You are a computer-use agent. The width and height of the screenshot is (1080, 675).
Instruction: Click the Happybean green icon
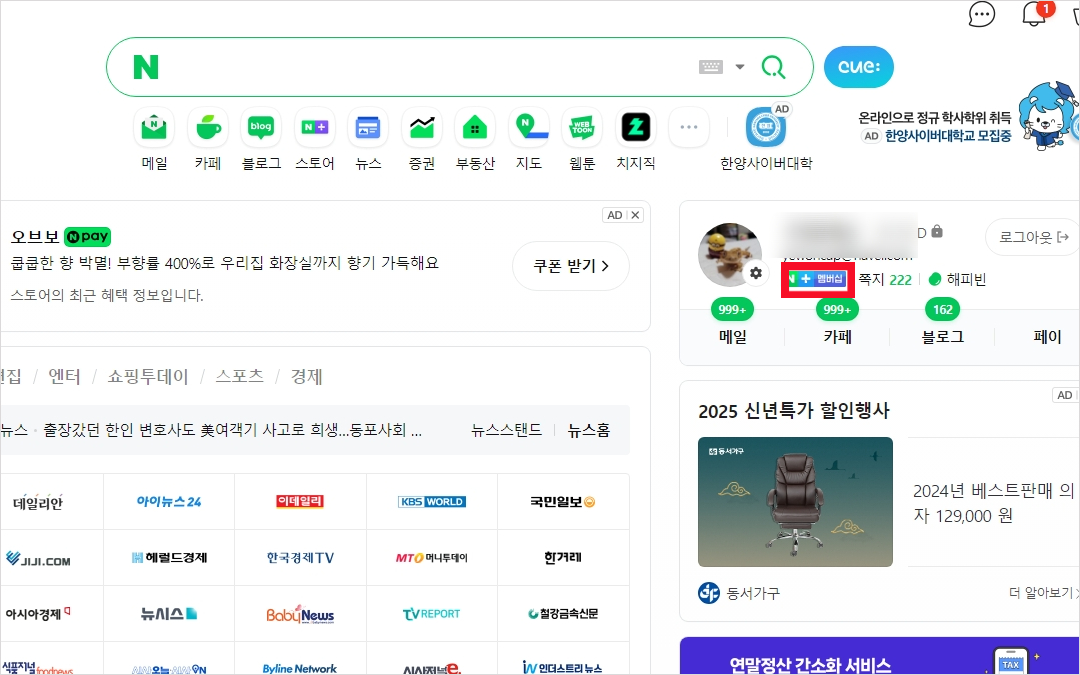tap(935, 279)
